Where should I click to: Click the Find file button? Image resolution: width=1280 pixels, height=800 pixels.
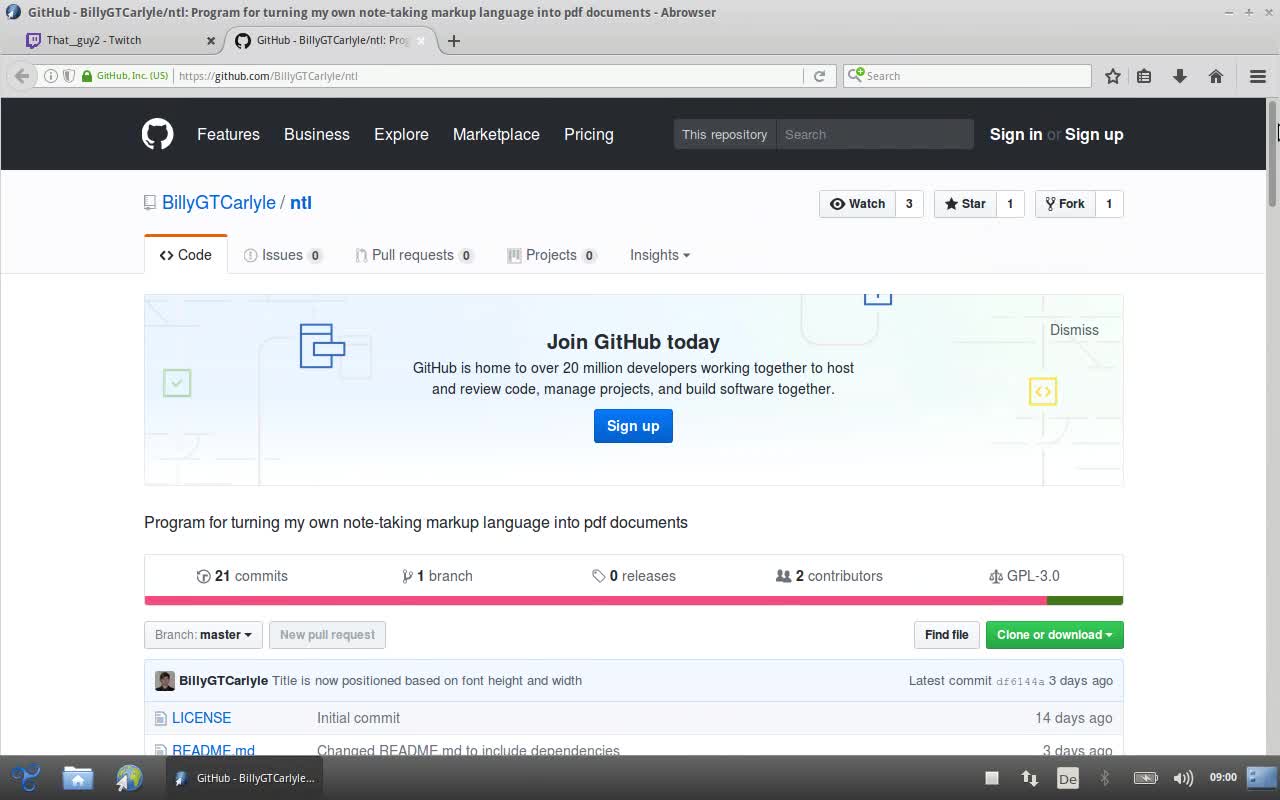946,635
